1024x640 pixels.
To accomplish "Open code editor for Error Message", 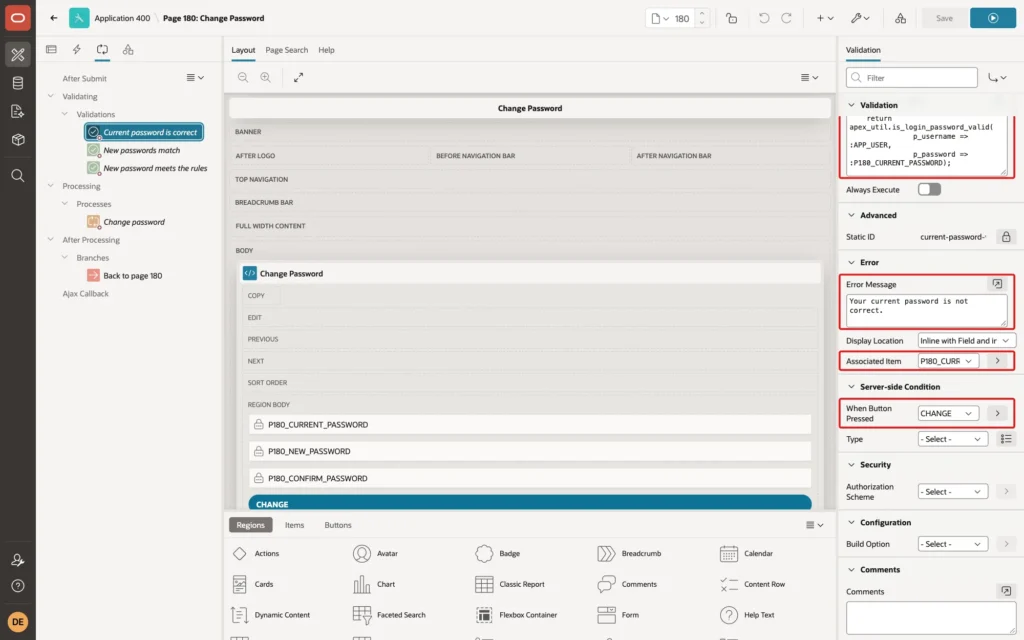I will coord(997,284).
